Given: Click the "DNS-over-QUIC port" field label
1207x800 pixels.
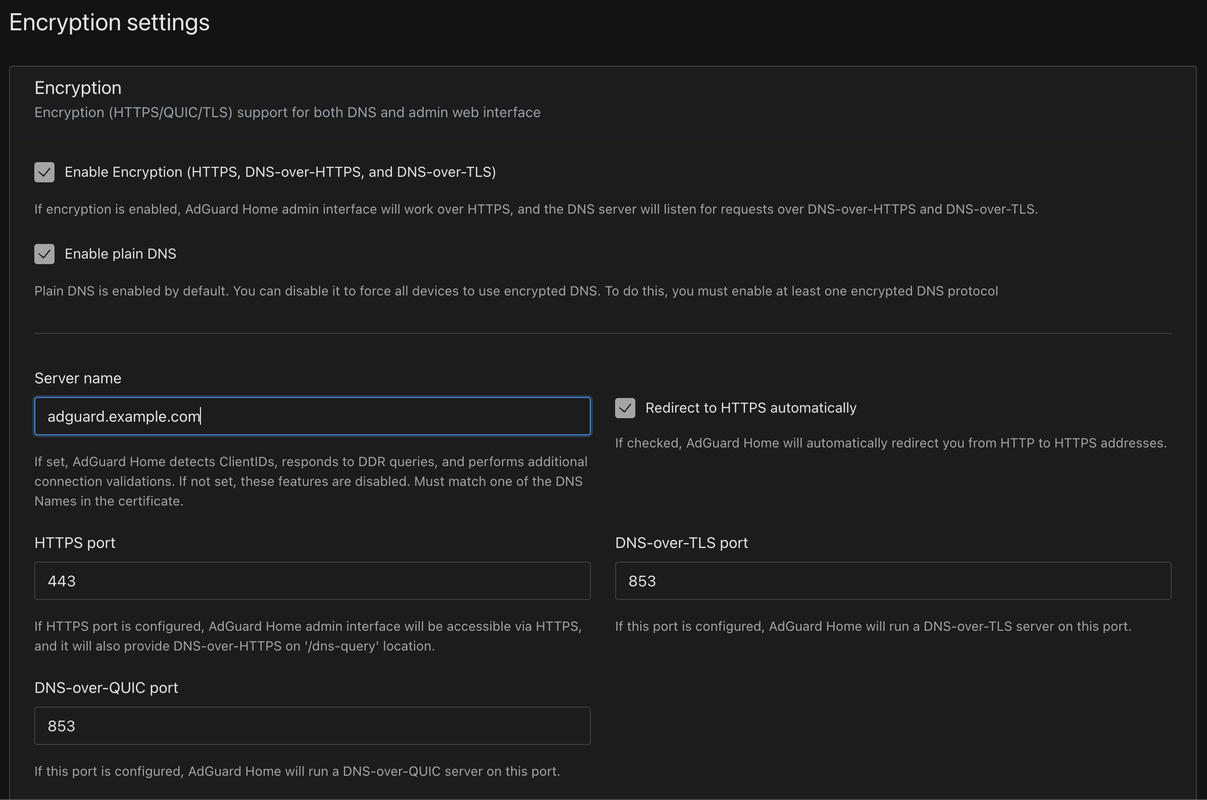Looking at the screenshot, I should 106,688.
